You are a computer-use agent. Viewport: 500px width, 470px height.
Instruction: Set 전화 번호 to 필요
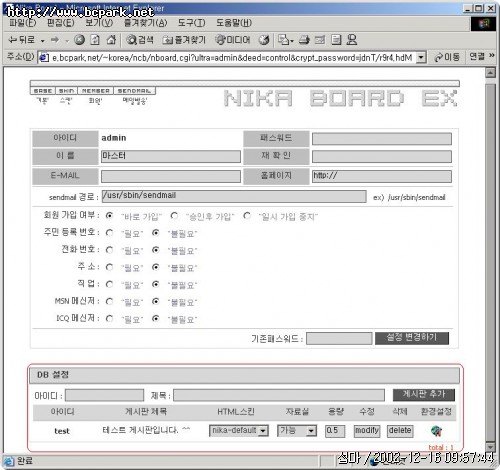(109, 250)
